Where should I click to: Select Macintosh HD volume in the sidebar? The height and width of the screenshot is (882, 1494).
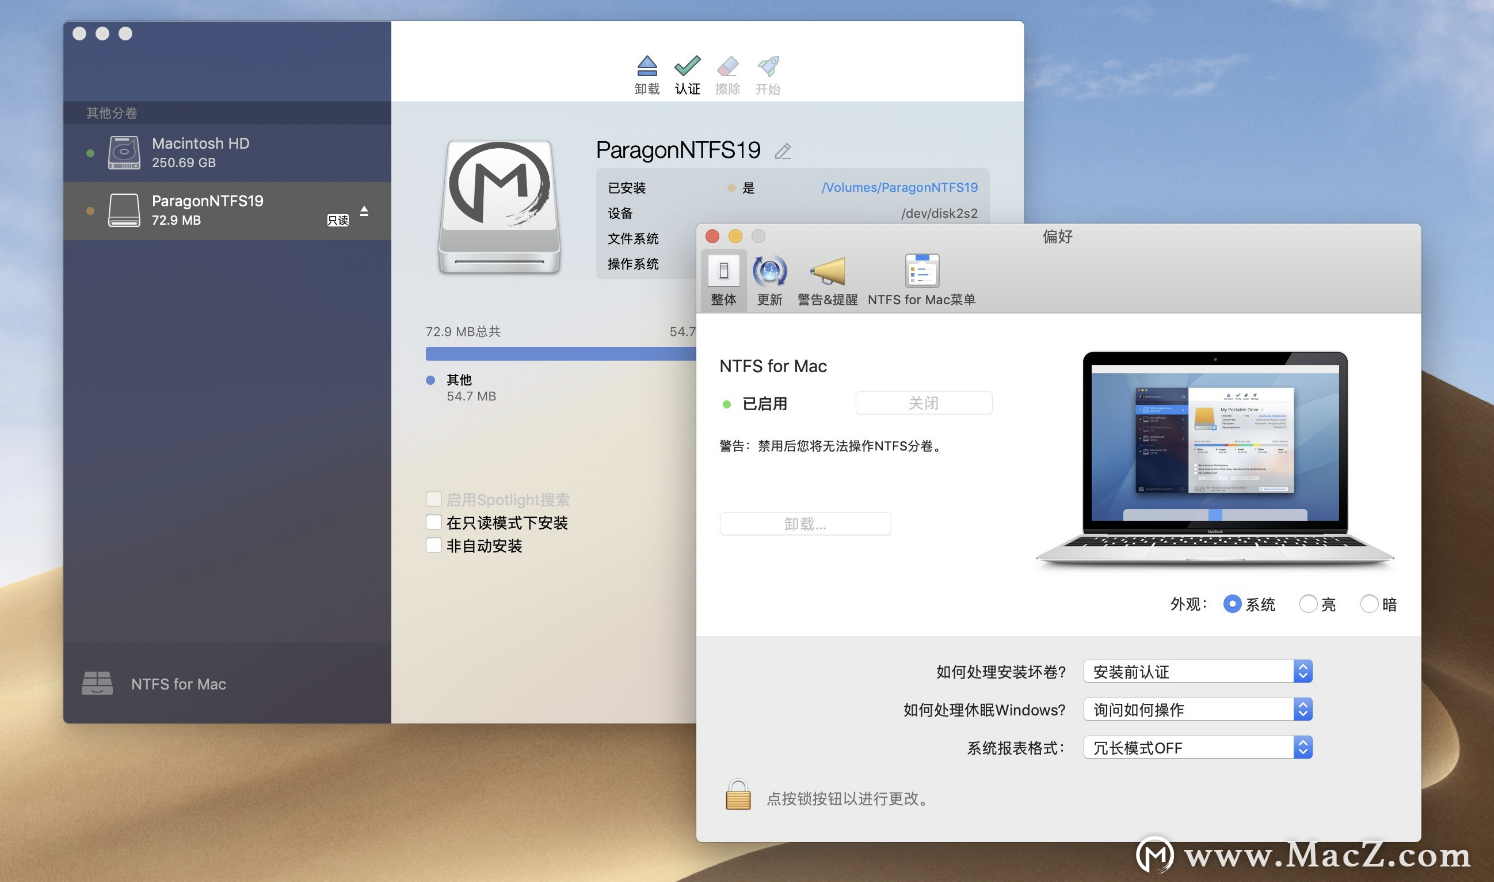click(x=227, y=153)
